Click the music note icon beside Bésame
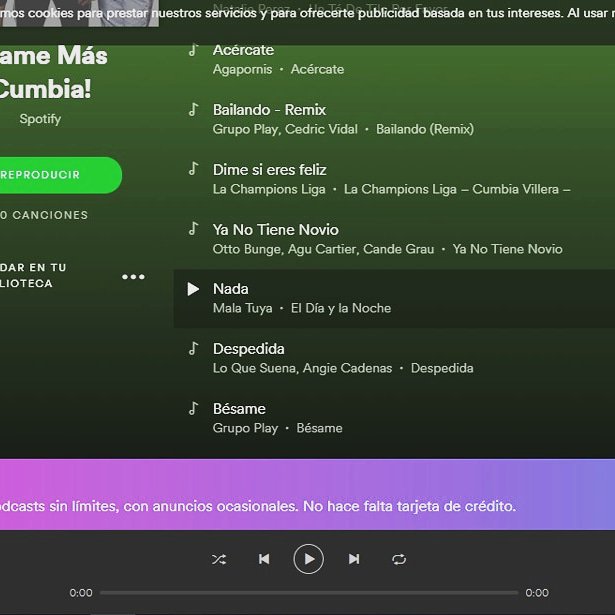 [193, 408]
